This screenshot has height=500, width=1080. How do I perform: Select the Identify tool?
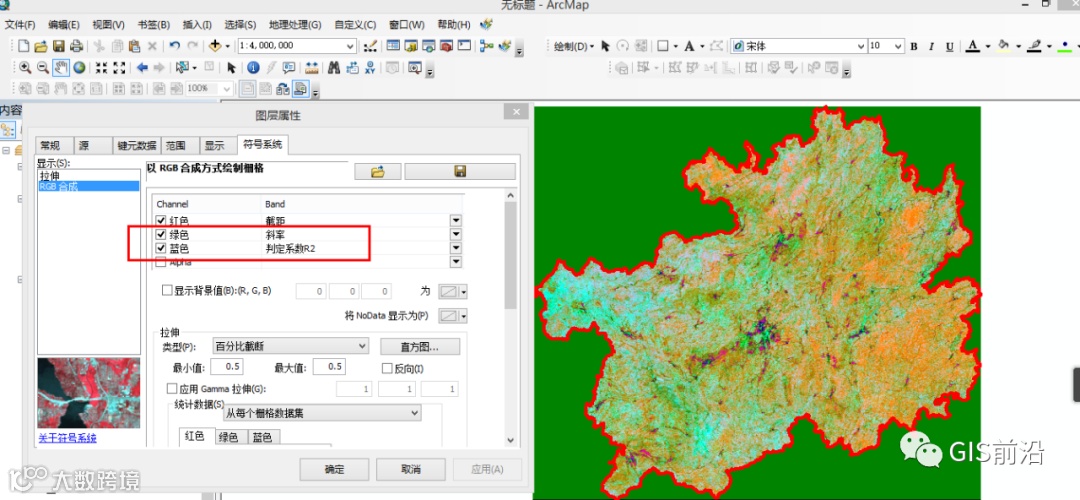pos(253,67)
